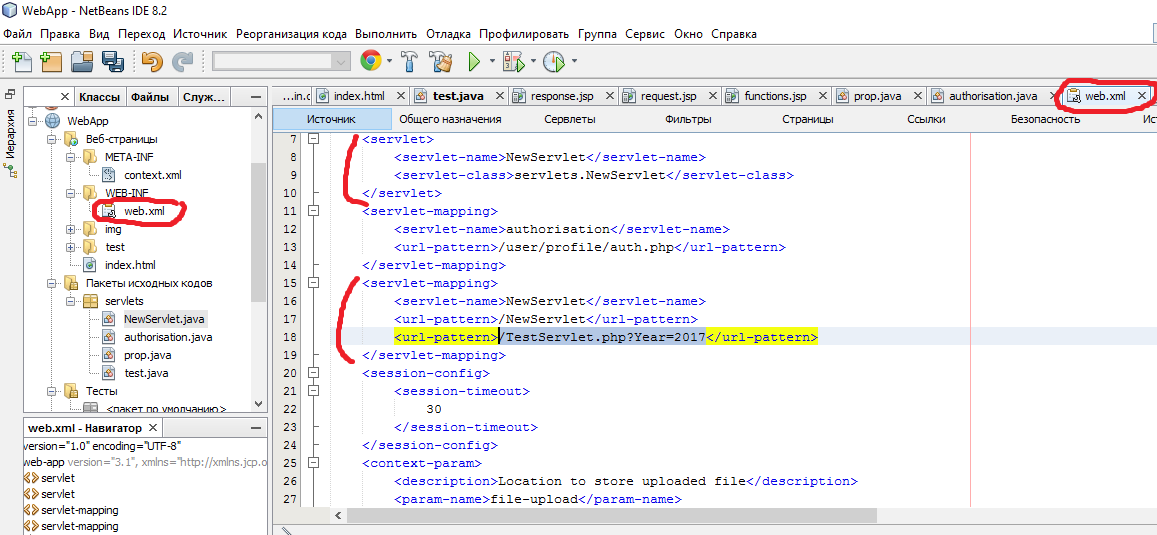
Task: Click the Profile Project clock icon
Action: coord(553,61)
